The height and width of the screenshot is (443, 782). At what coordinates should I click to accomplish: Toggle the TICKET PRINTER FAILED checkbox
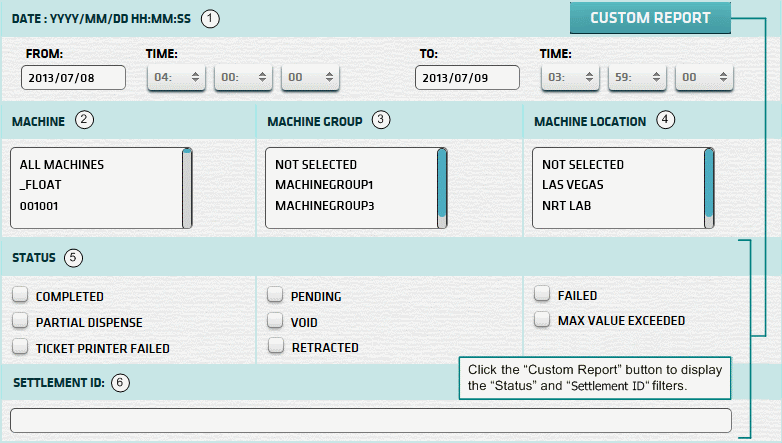(x=20, y=348)
